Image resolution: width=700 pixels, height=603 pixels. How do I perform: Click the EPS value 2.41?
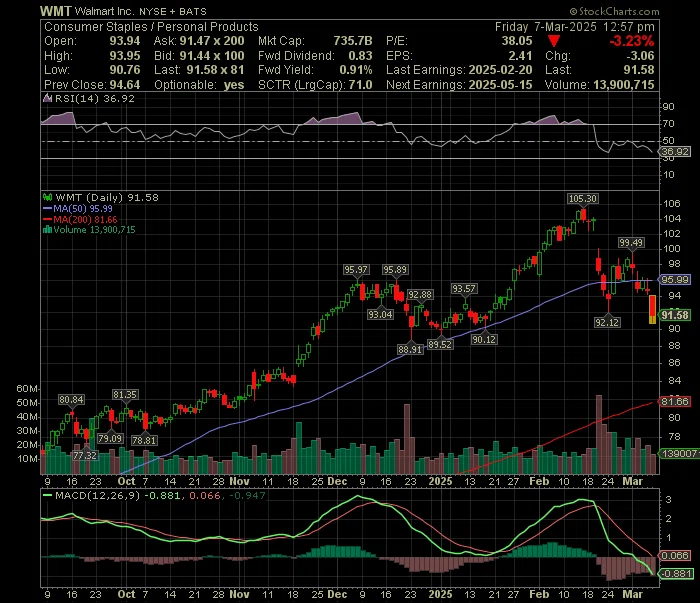521,56
